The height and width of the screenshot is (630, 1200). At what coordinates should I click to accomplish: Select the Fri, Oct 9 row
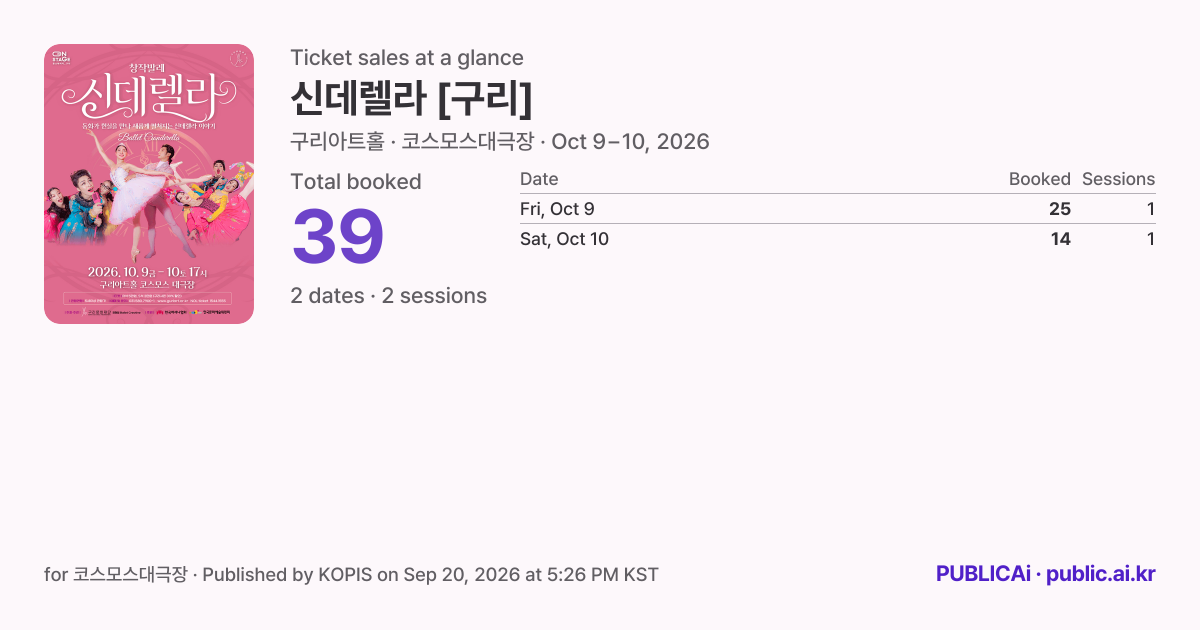click(837, 209)
